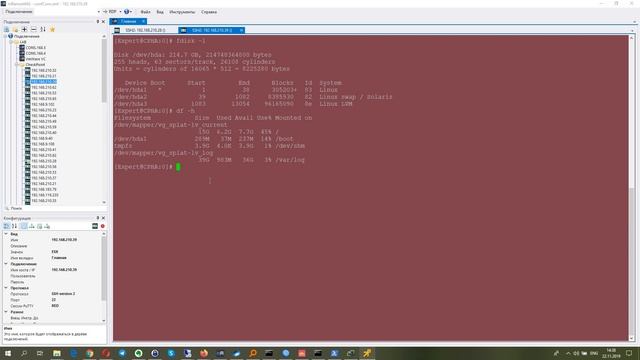
Task: Click the connection tree search field
Action: pos(55,208)
